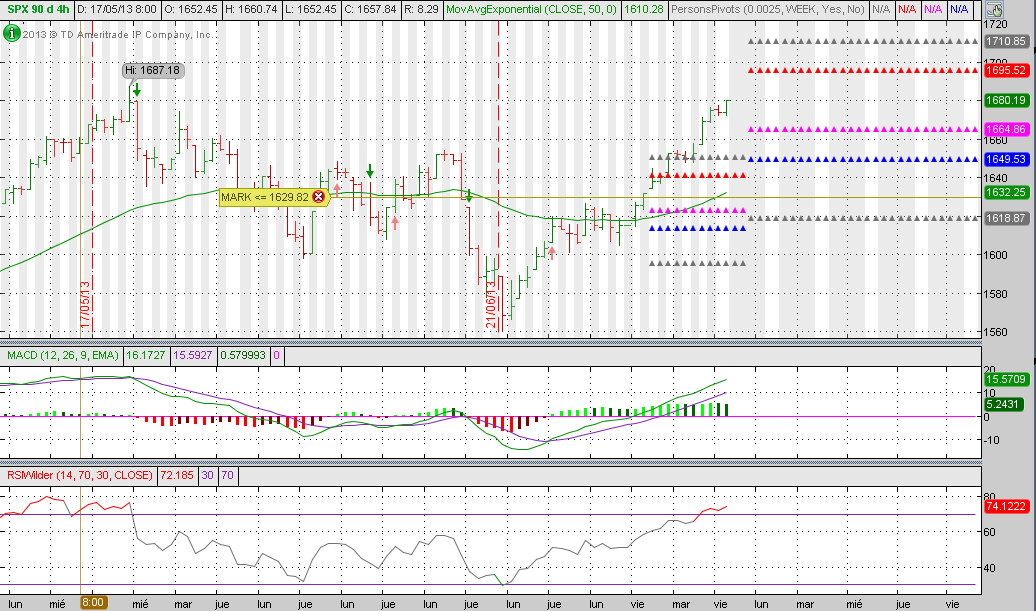Click the price axis pan hand icon
1036x611 pixels.
pyautogui.click(x=994, y=9)
